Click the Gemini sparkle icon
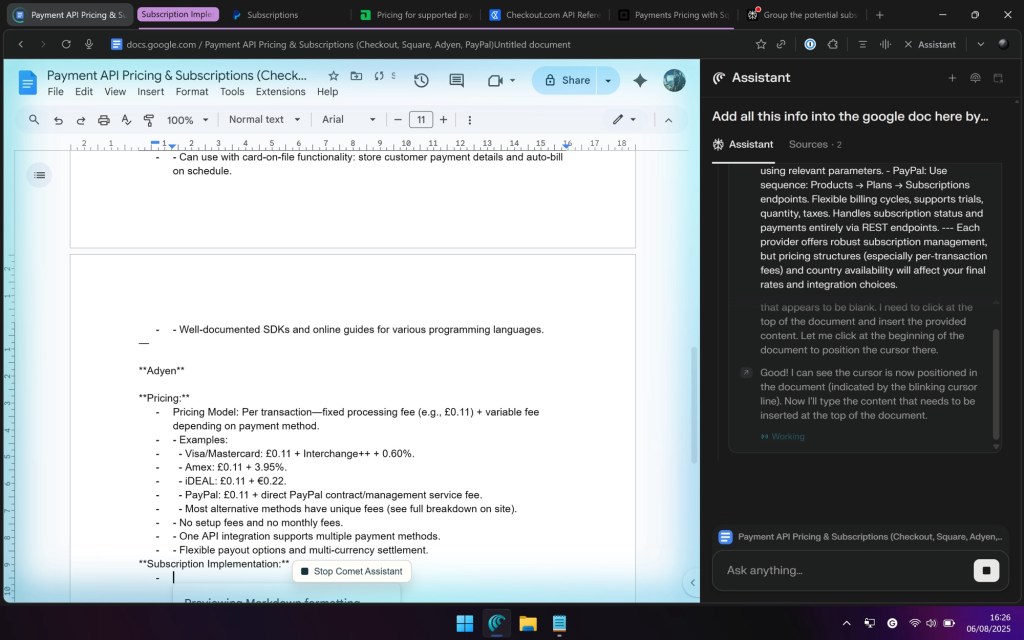This screenshot has height=640, width=1024. [640, 81]
